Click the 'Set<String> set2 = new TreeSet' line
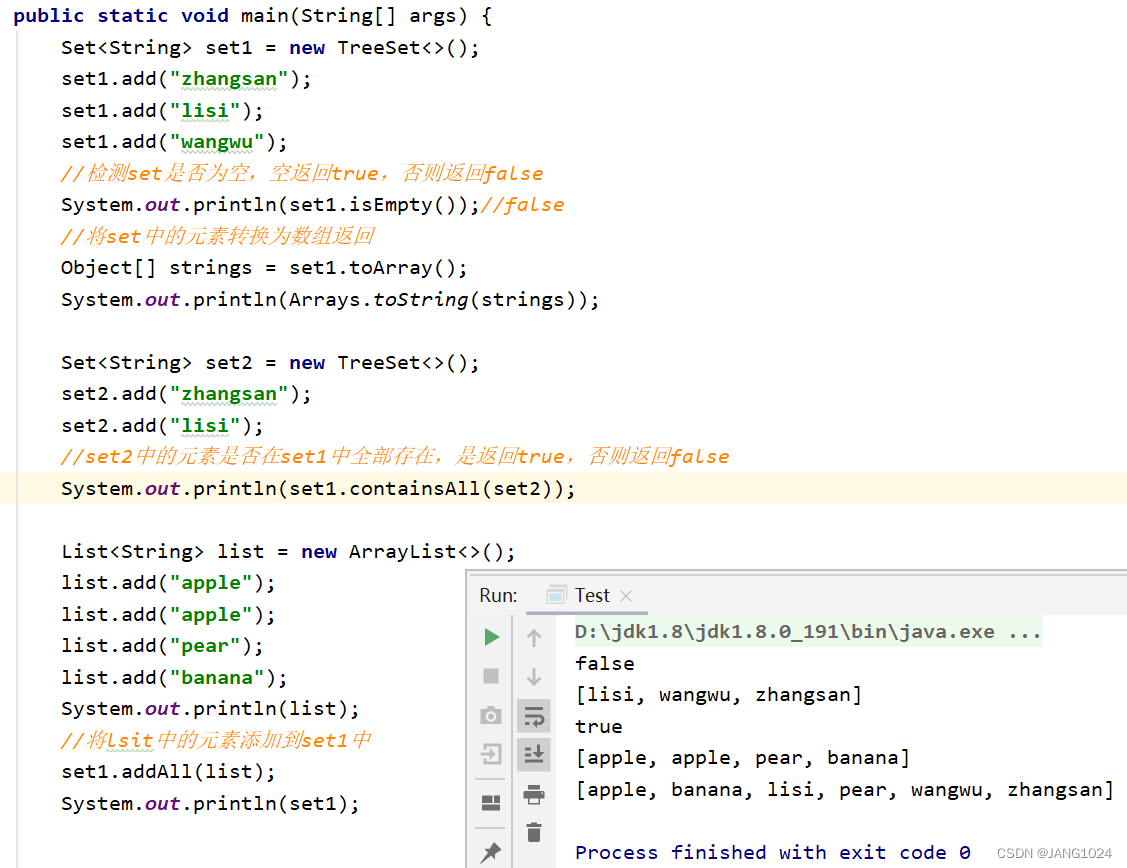This screenshot has width=1127, height=868. point(270,363)
